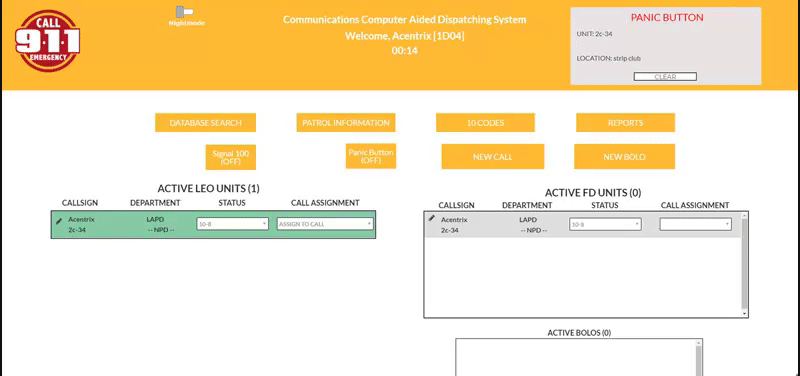The height and width of the screenshot is (376, 800).
Task: Toggle Signal 100 (OFF) button
Action: pos(231,157)
